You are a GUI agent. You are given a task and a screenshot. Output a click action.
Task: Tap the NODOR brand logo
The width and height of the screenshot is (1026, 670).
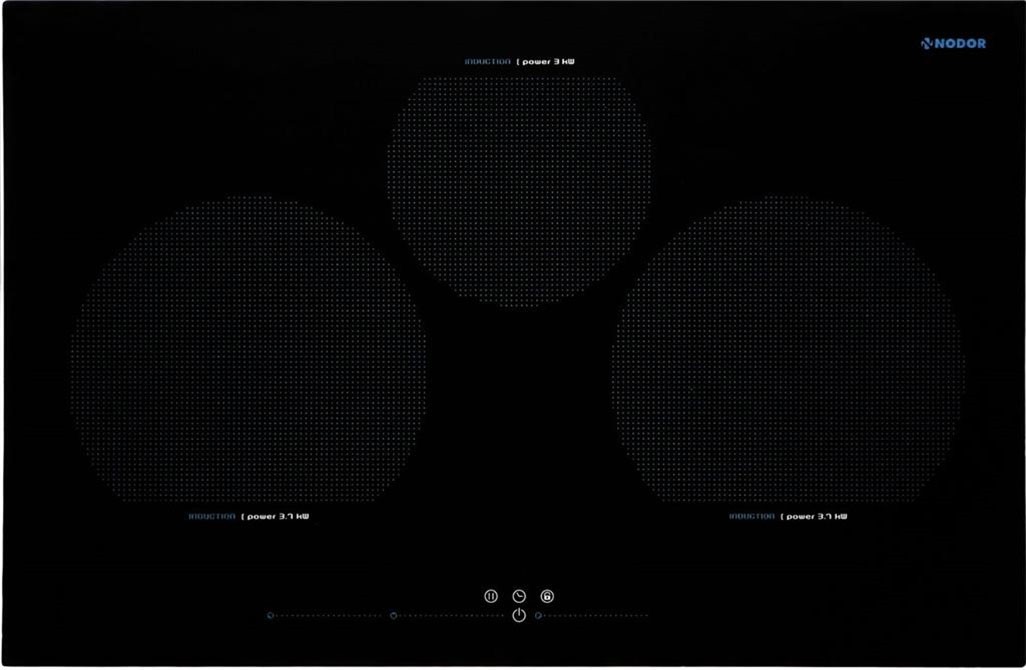click(x=954, y=43)
